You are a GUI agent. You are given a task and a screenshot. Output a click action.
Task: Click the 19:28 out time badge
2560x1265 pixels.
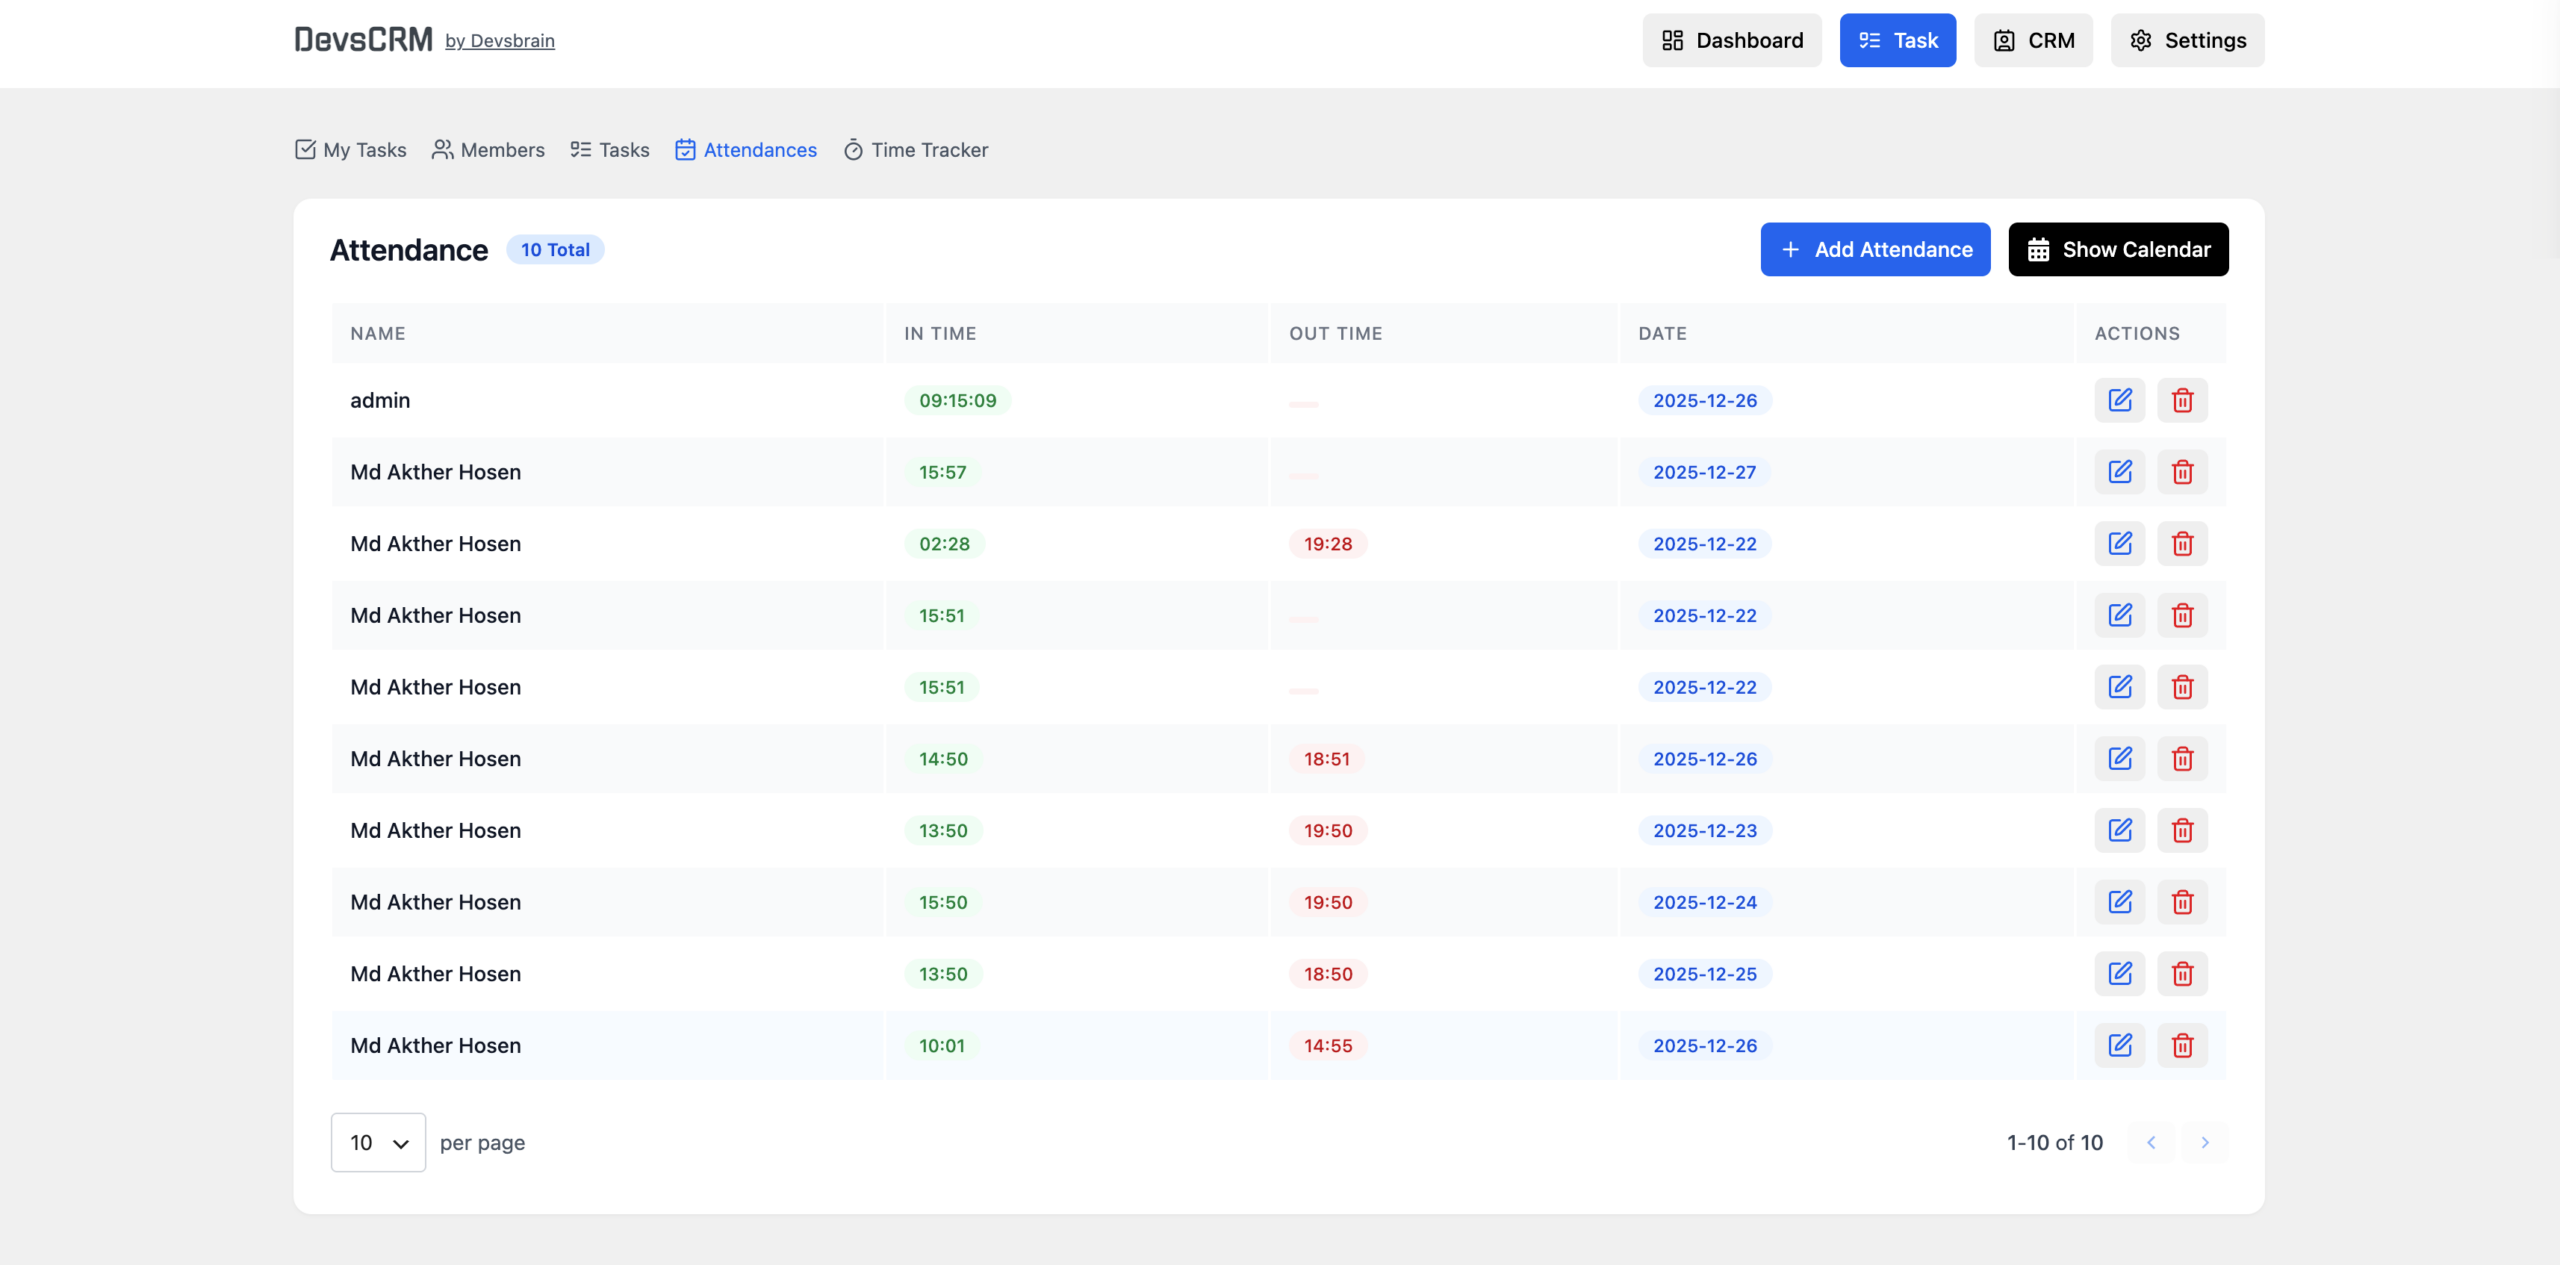click(1328, 544)
